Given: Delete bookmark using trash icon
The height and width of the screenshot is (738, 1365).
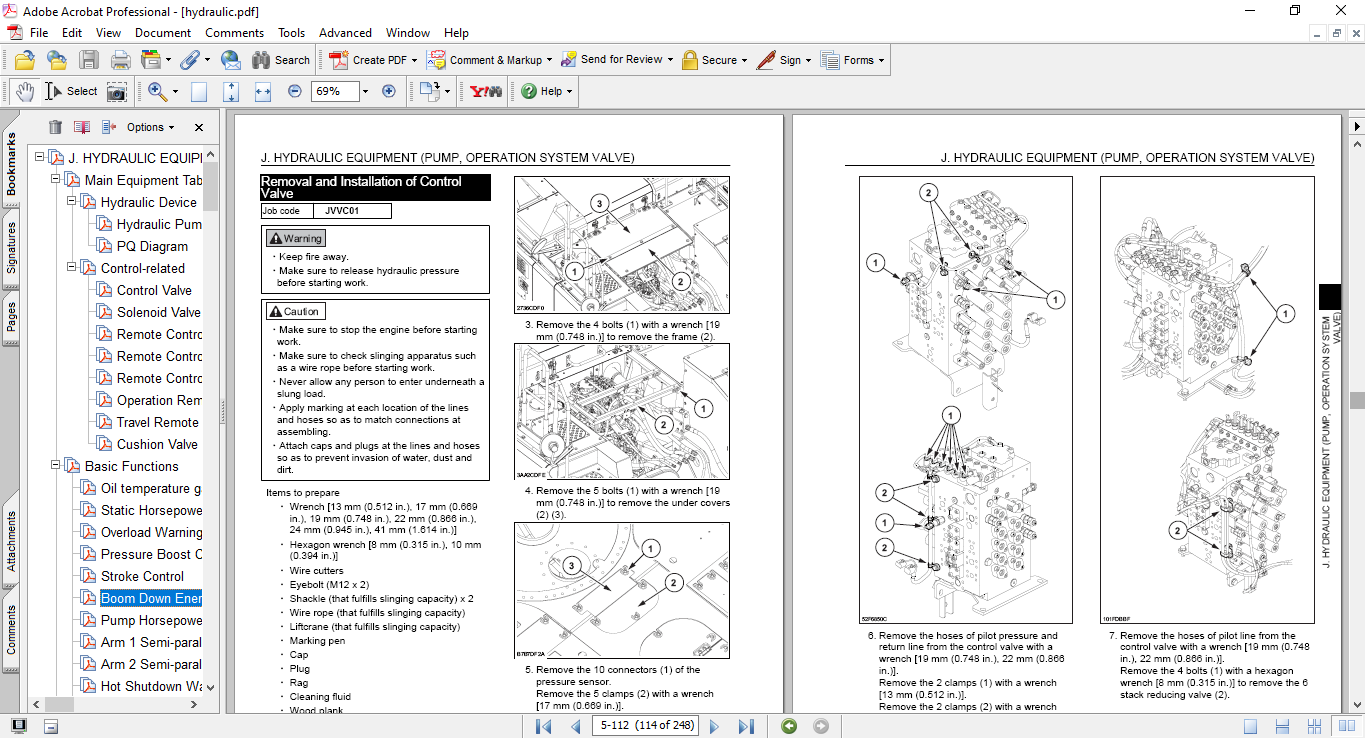Looking at the screenshot, I should 55,127.
